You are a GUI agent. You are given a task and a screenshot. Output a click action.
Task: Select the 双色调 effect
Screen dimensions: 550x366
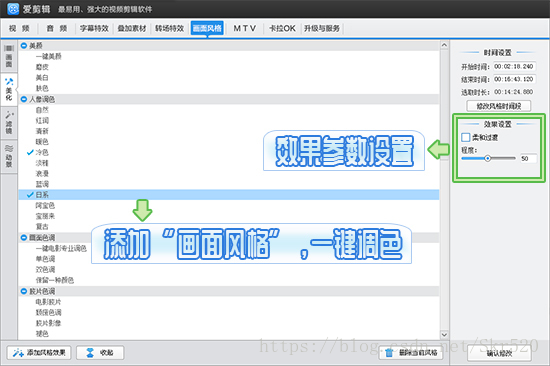tap(45, 269)
